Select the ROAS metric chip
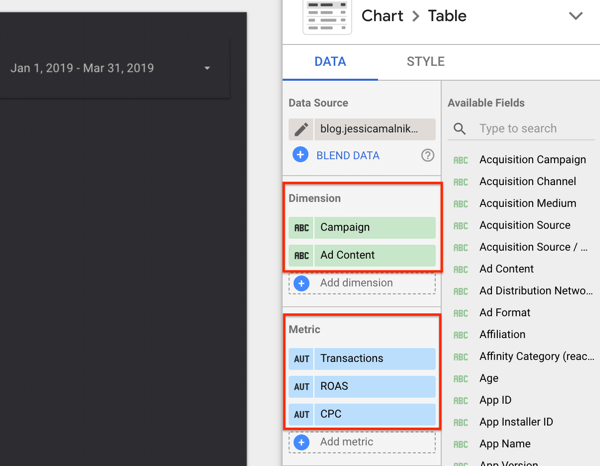This screenshot has height=466, width=600. [375, 386]
